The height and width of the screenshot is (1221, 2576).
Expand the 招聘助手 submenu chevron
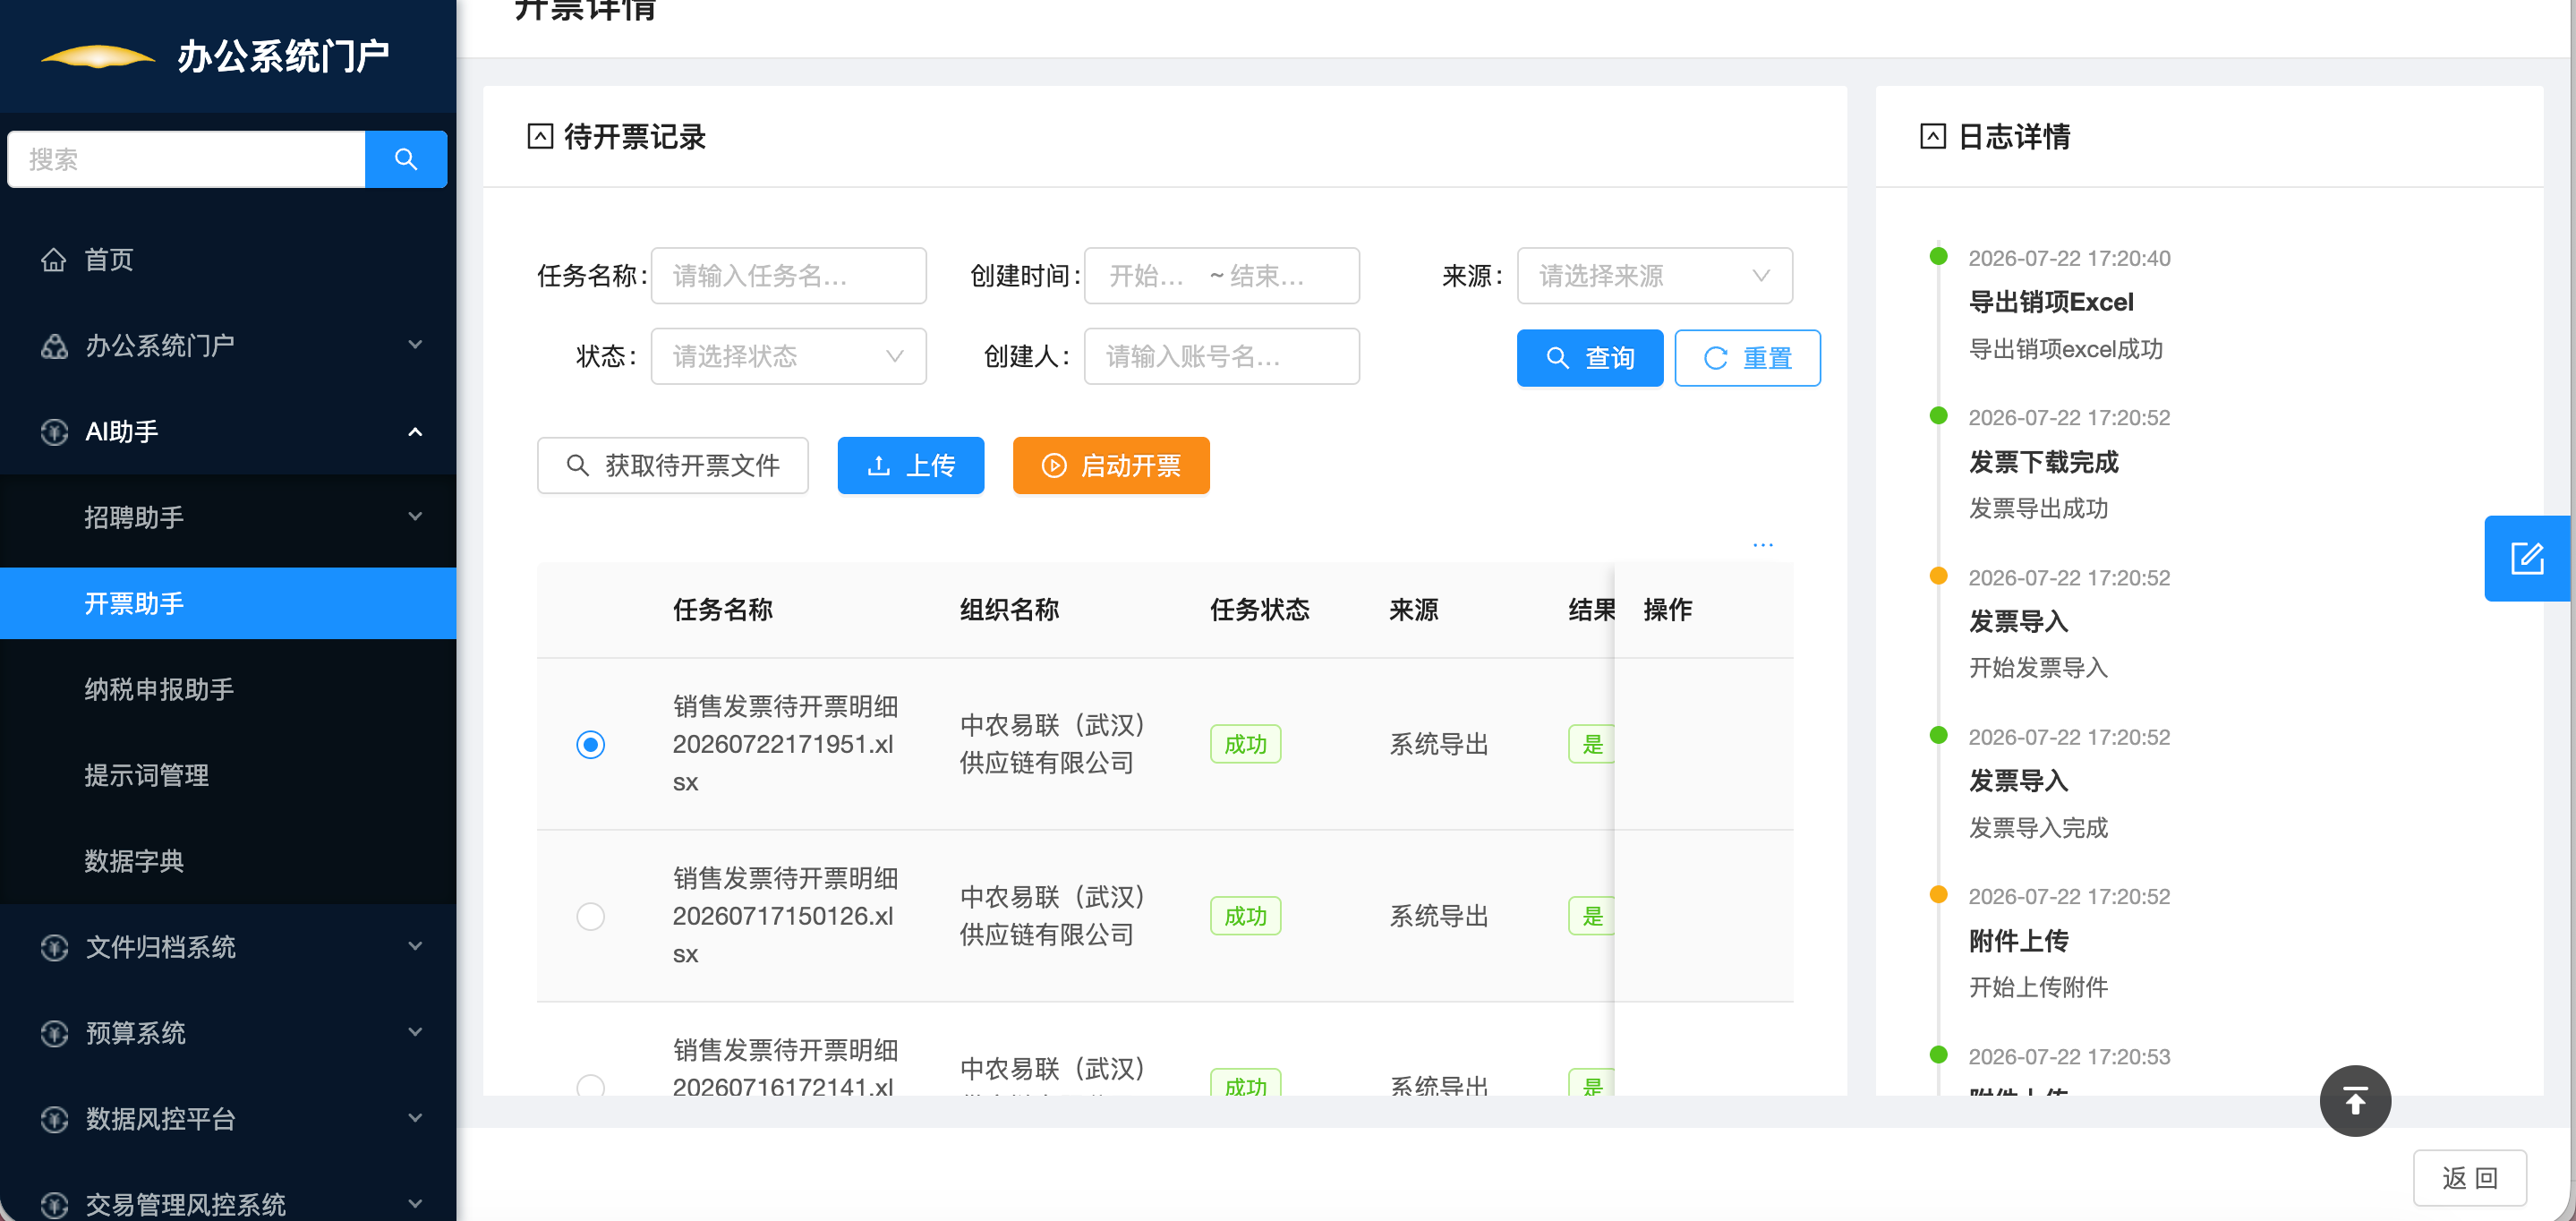click(415, 517)
